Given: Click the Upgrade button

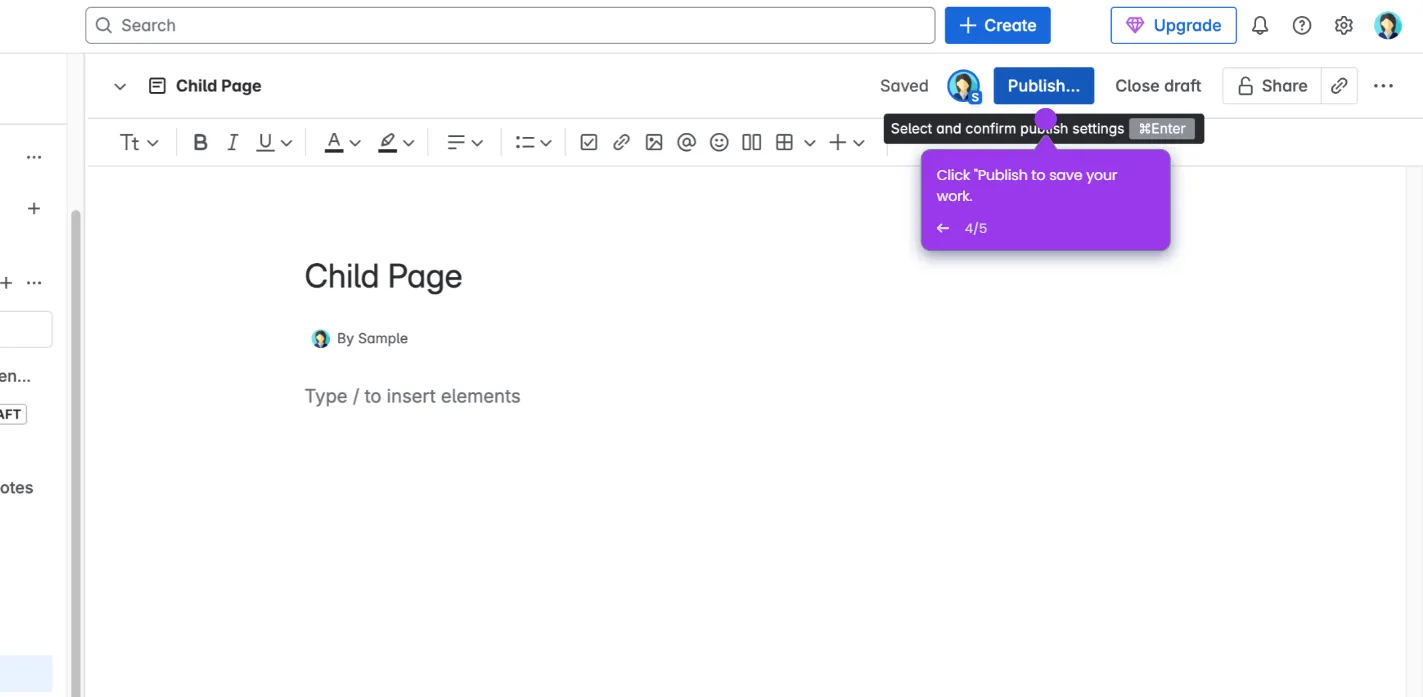Looking at the screenshot, I should [1174, 25].
